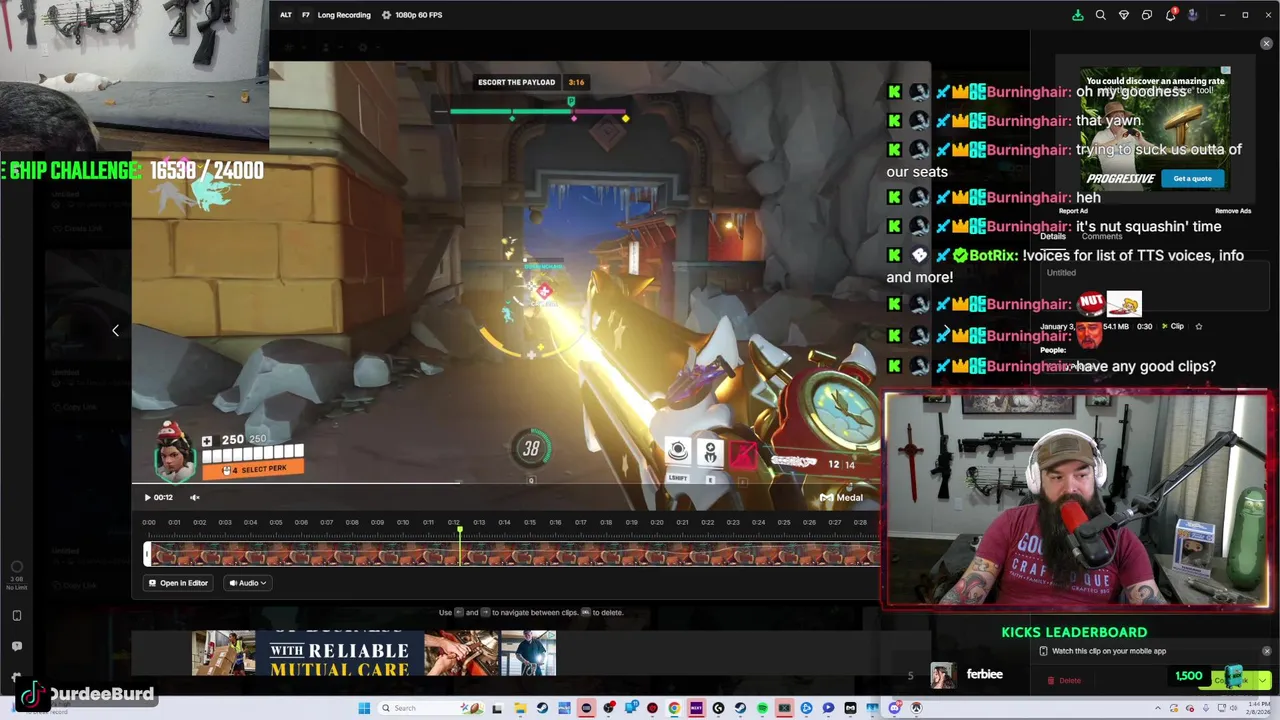
Task: Click ferbiee in Kicks Leaderboard
Action: pos(984,675)
